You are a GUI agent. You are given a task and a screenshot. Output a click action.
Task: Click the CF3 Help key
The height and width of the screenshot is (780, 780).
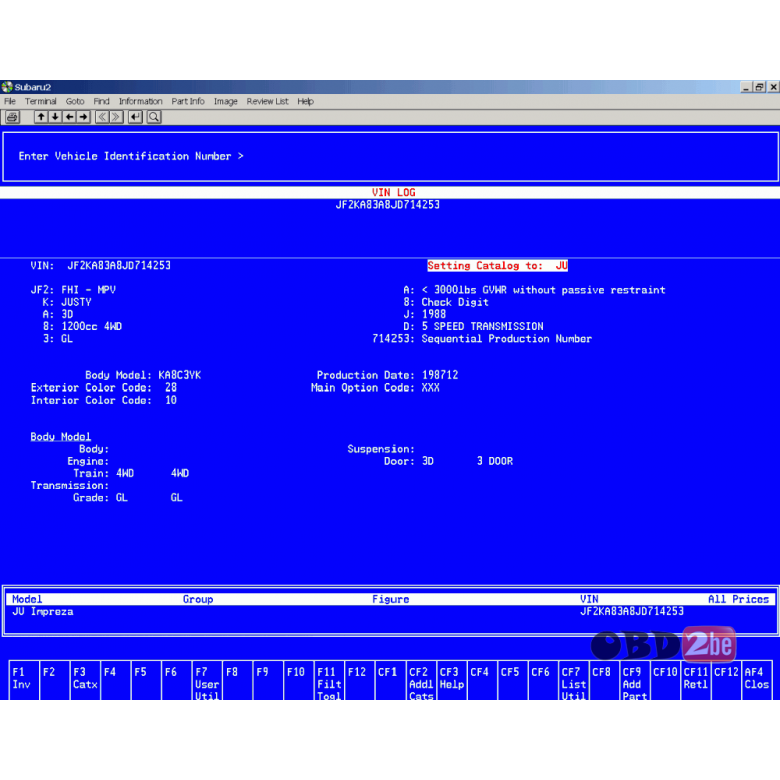point(451,680)
